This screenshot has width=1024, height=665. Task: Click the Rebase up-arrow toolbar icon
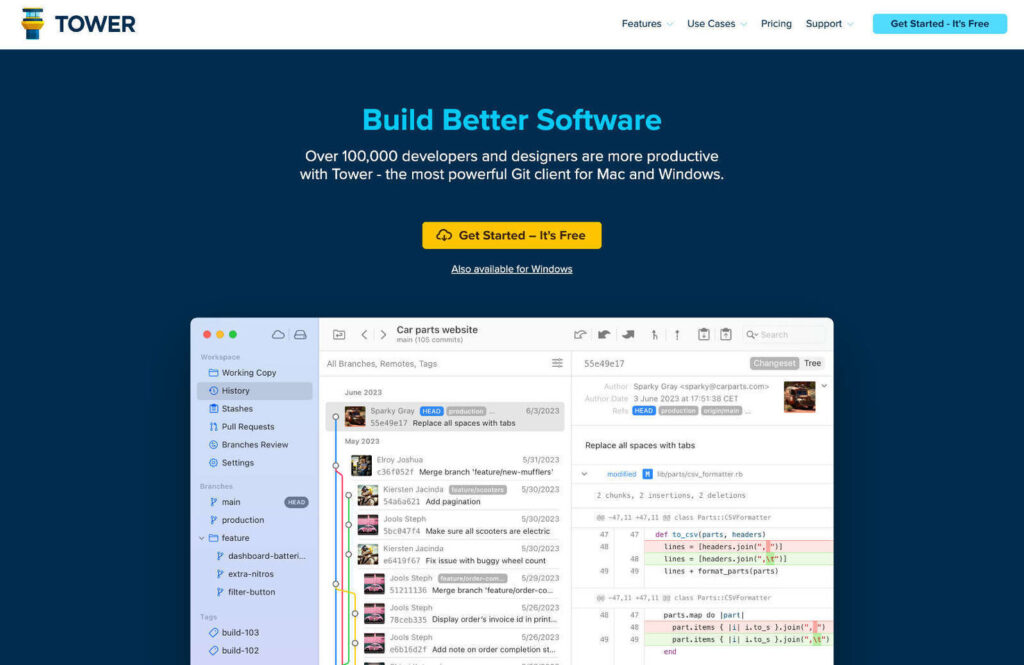tap(677, 334)
